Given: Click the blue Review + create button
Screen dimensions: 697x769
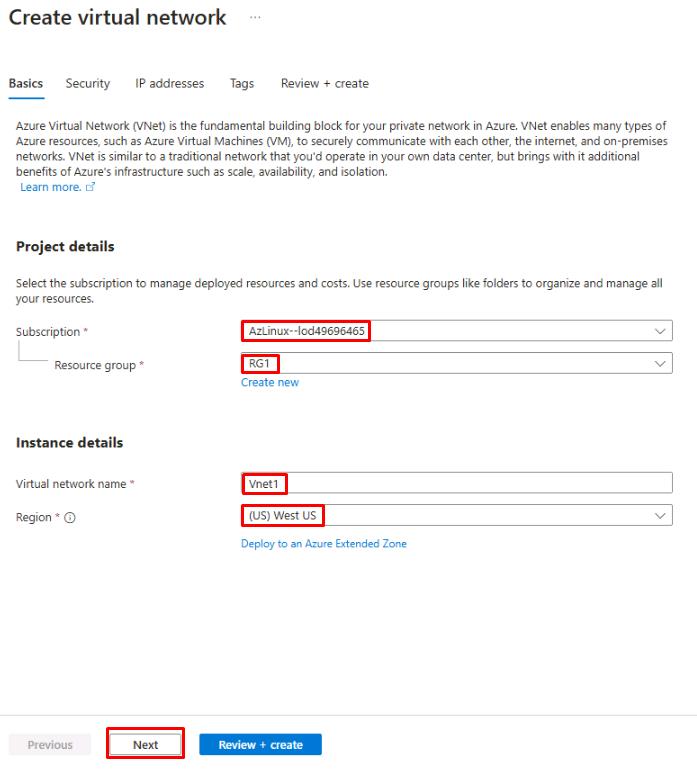Looking at the screenshot, I should [260, 744].
